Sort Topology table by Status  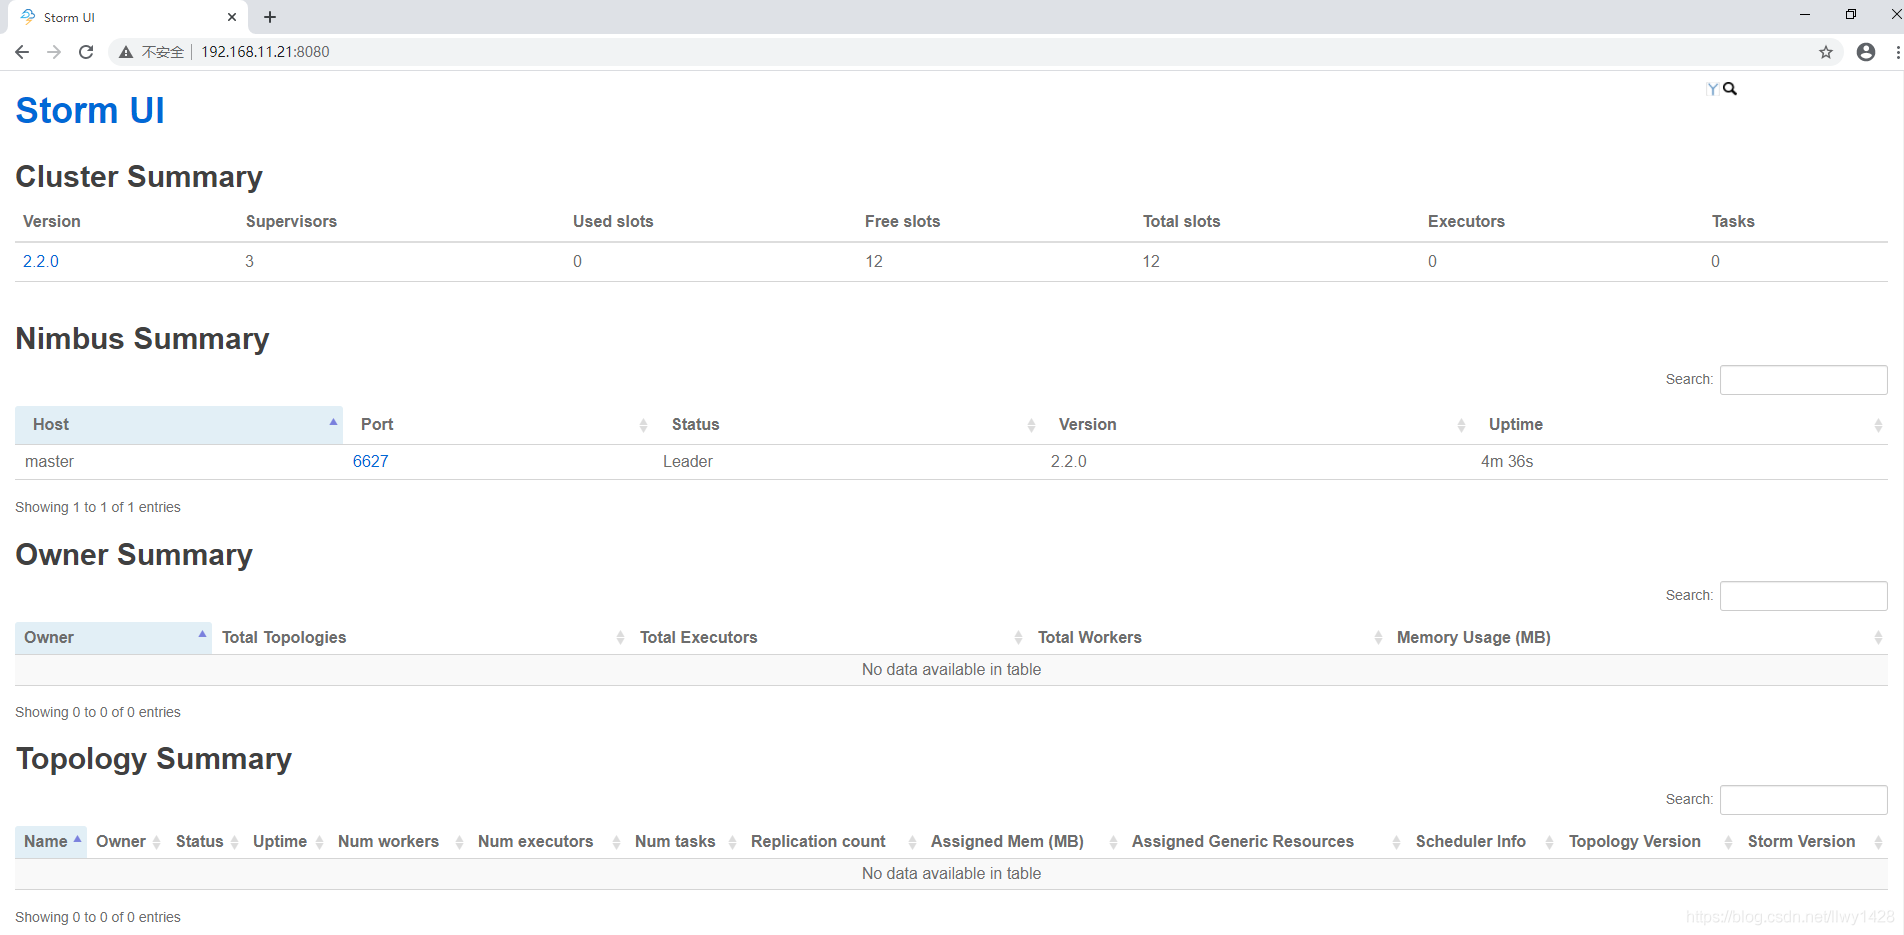(205, 842)
